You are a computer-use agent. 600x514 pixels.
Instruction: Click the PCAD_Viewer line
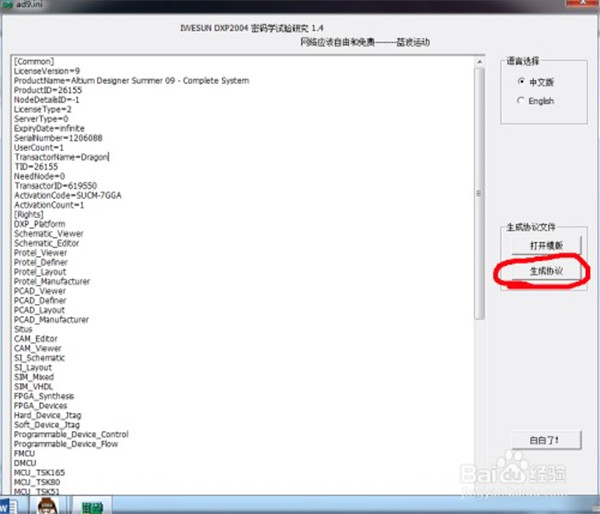[40, 291]
